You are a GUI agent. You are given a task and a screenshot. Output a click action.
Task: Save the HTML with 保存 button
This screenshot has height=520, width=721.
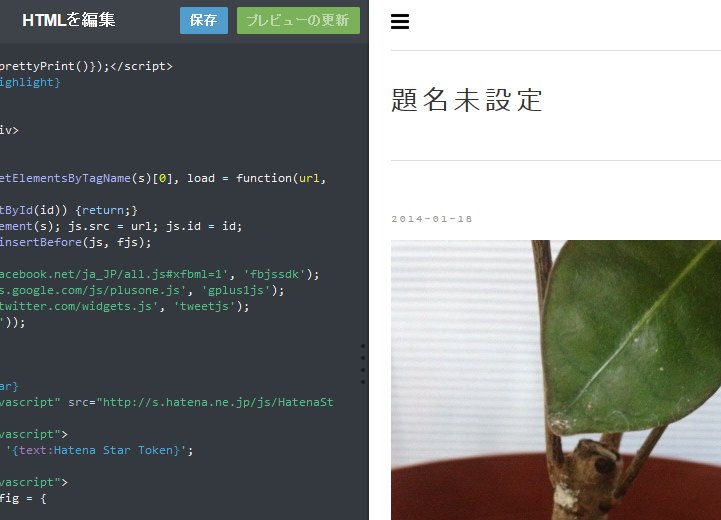click(204, 20)
